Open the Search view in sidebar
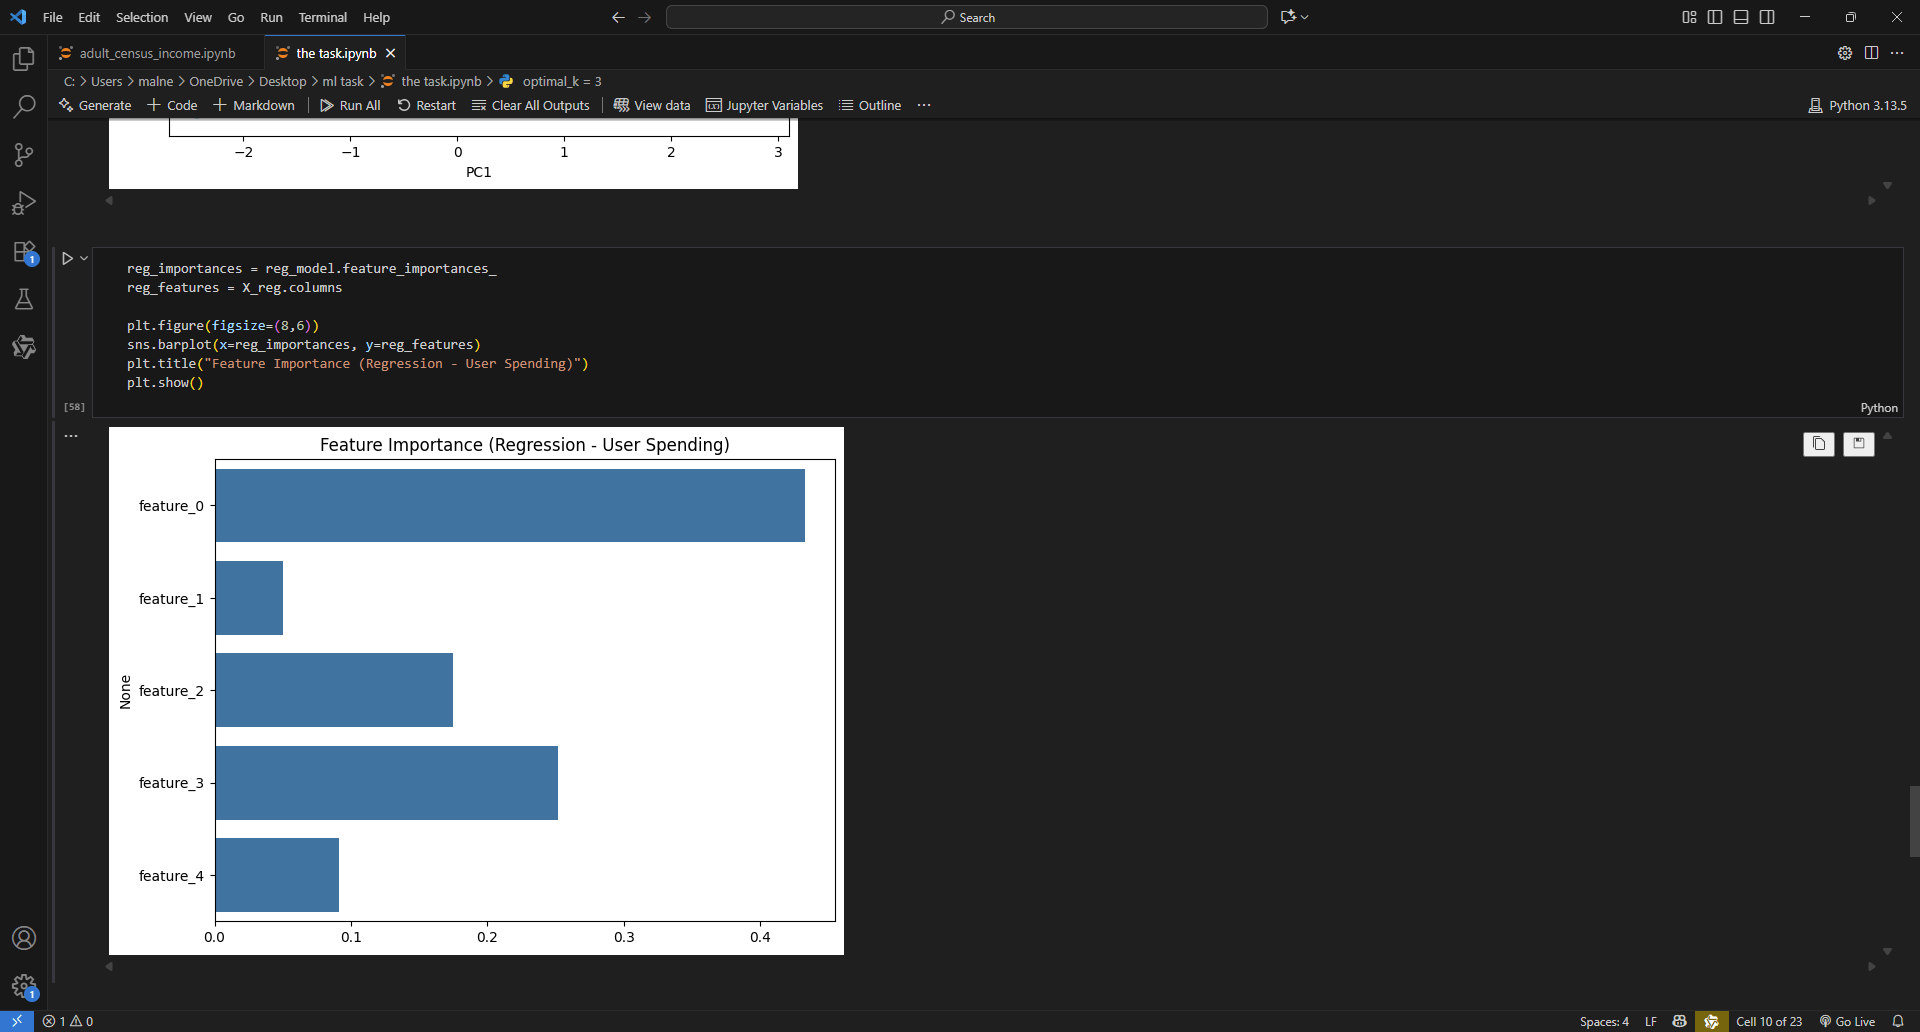 point(24,106)
